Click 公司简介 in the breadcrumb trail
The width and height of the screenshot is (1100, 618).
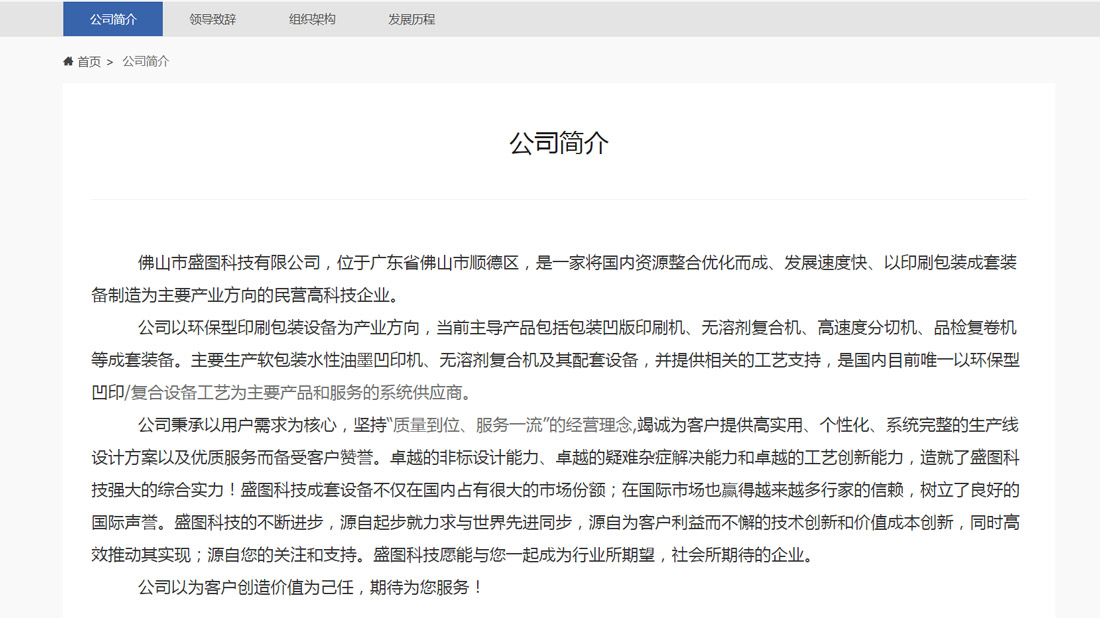144,61
